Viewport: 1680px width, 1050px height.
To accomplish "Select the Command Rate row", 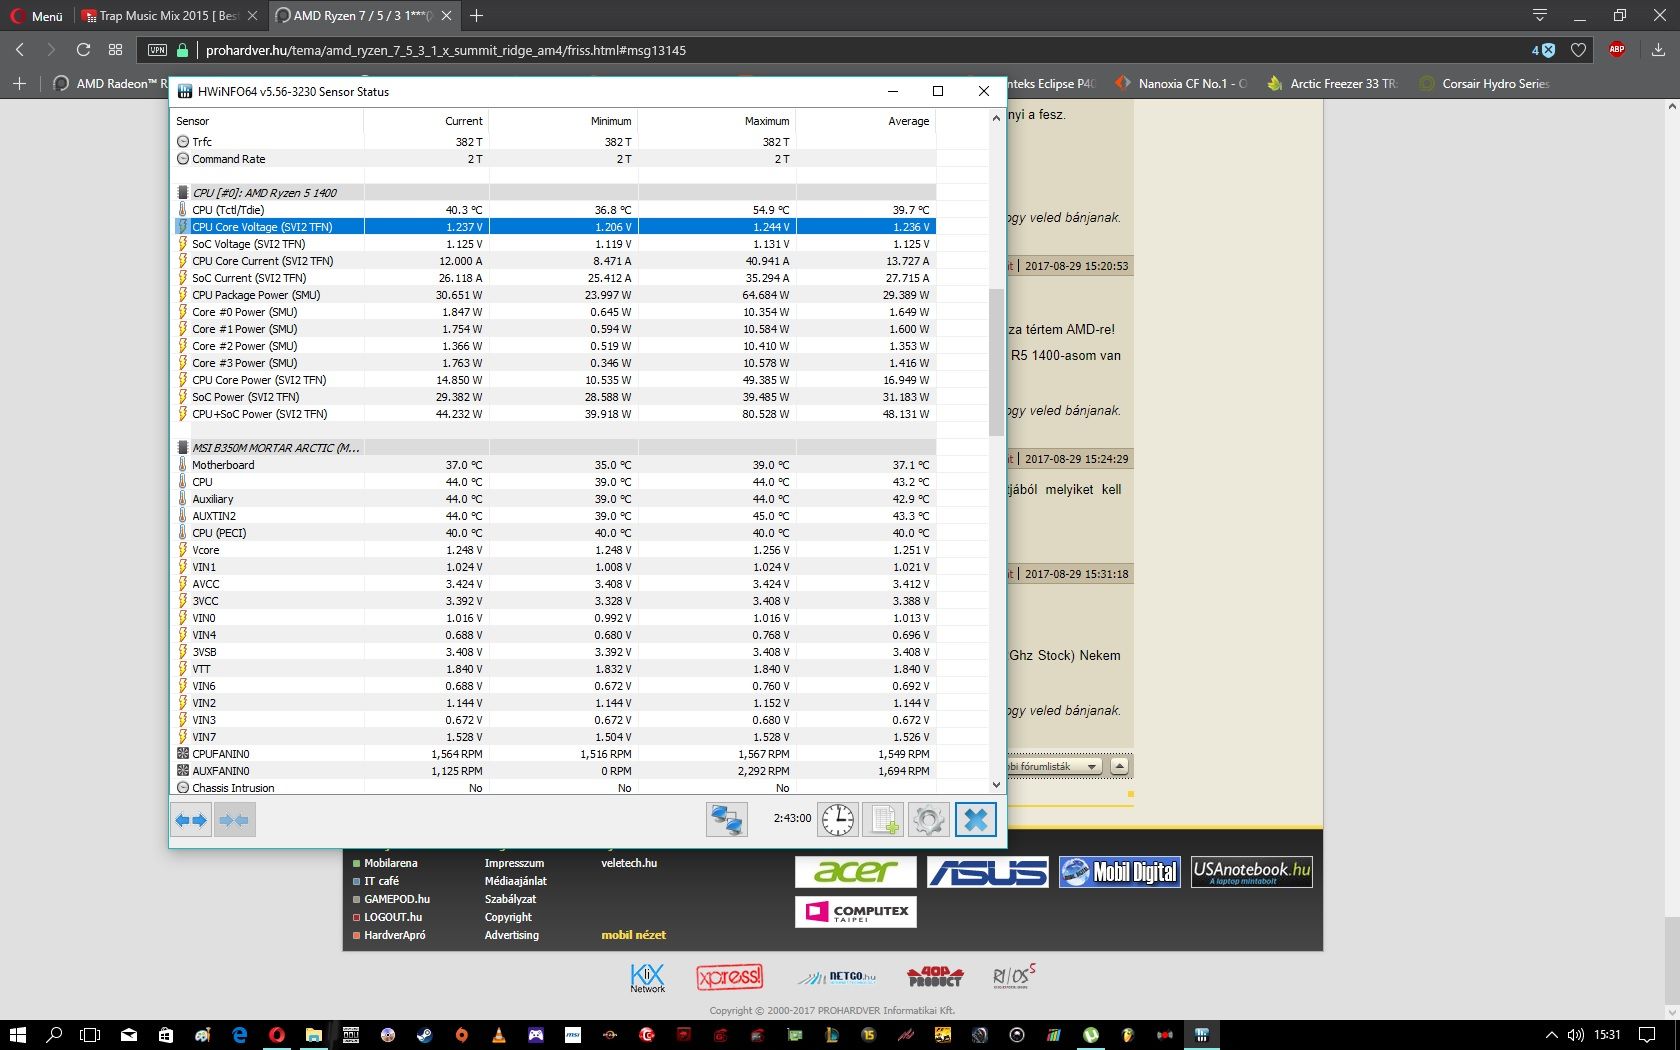I will tap(555, 159).
